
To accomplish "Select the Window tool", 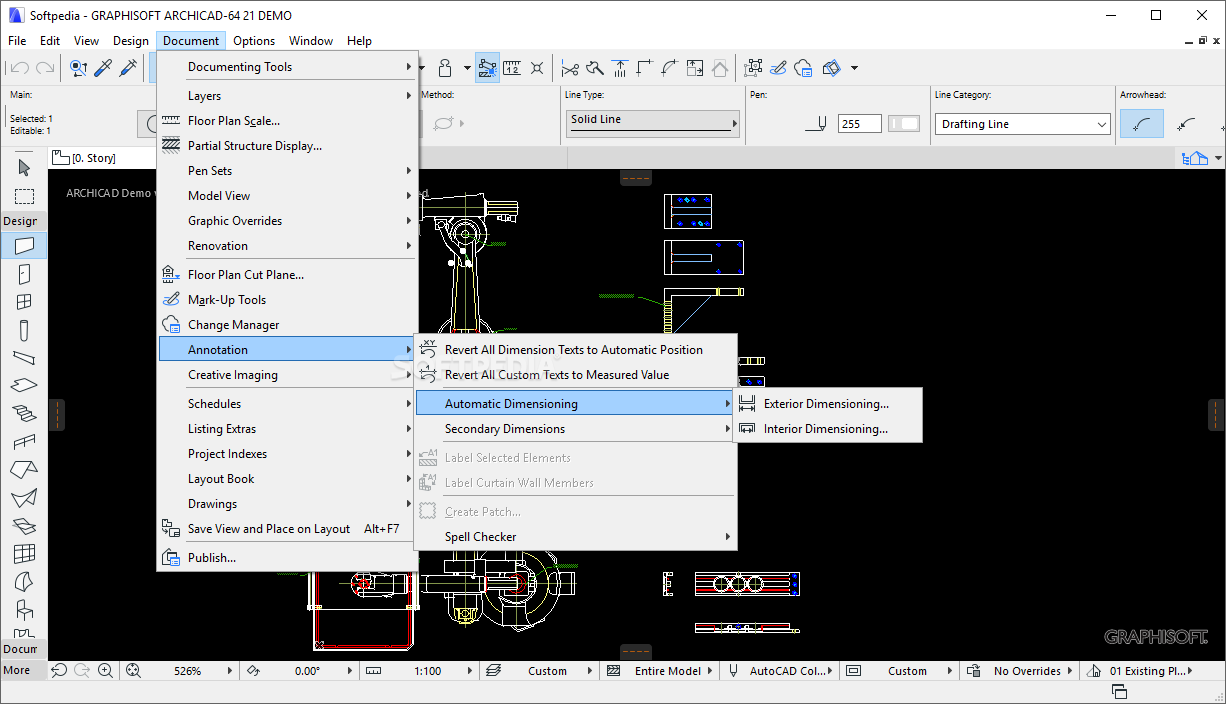I will 24,301.
